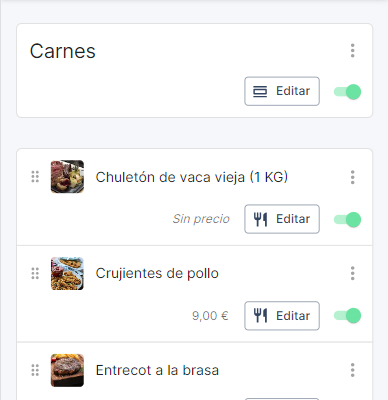Open the Crujientes de pollo three-dot menu
This screenshot has width=388, height=400.
(x=352, y=273)
